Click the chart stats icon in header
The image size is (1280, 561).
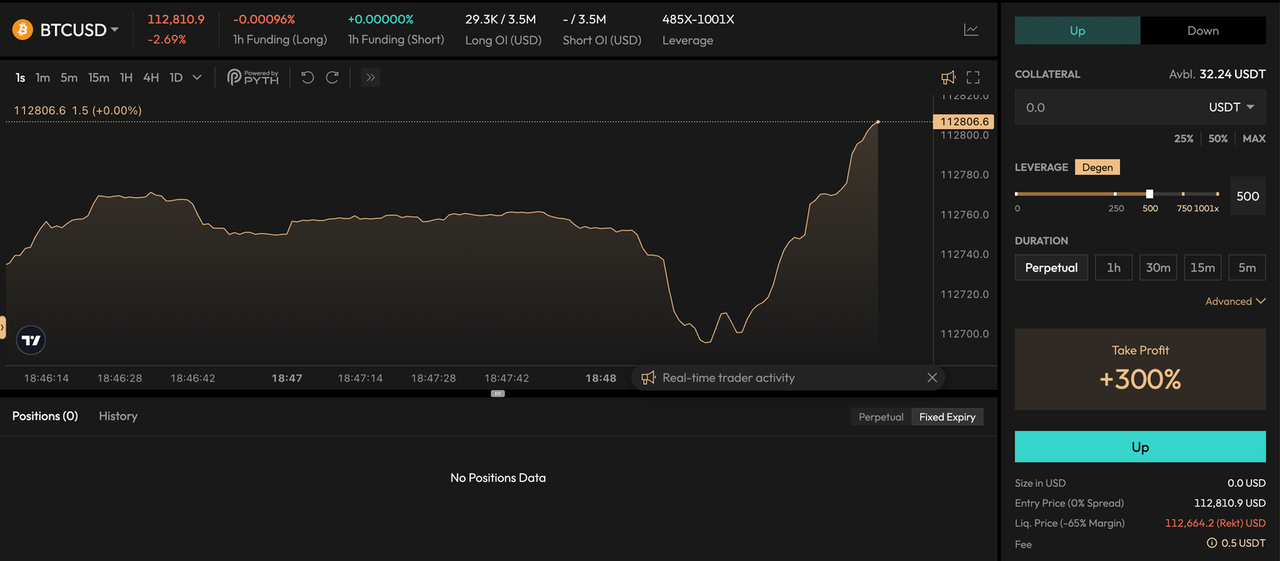point(971,30)
